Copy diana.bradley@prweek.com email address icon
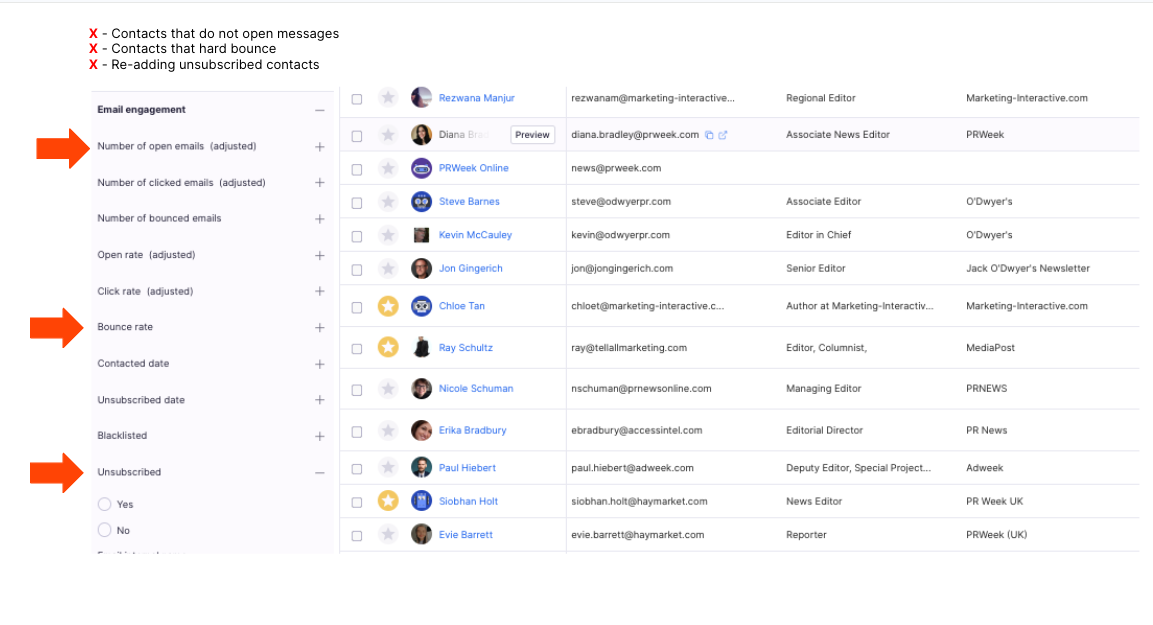This screenshot has height=625, width=1153. pyautogui.click(x=710, y=135)
